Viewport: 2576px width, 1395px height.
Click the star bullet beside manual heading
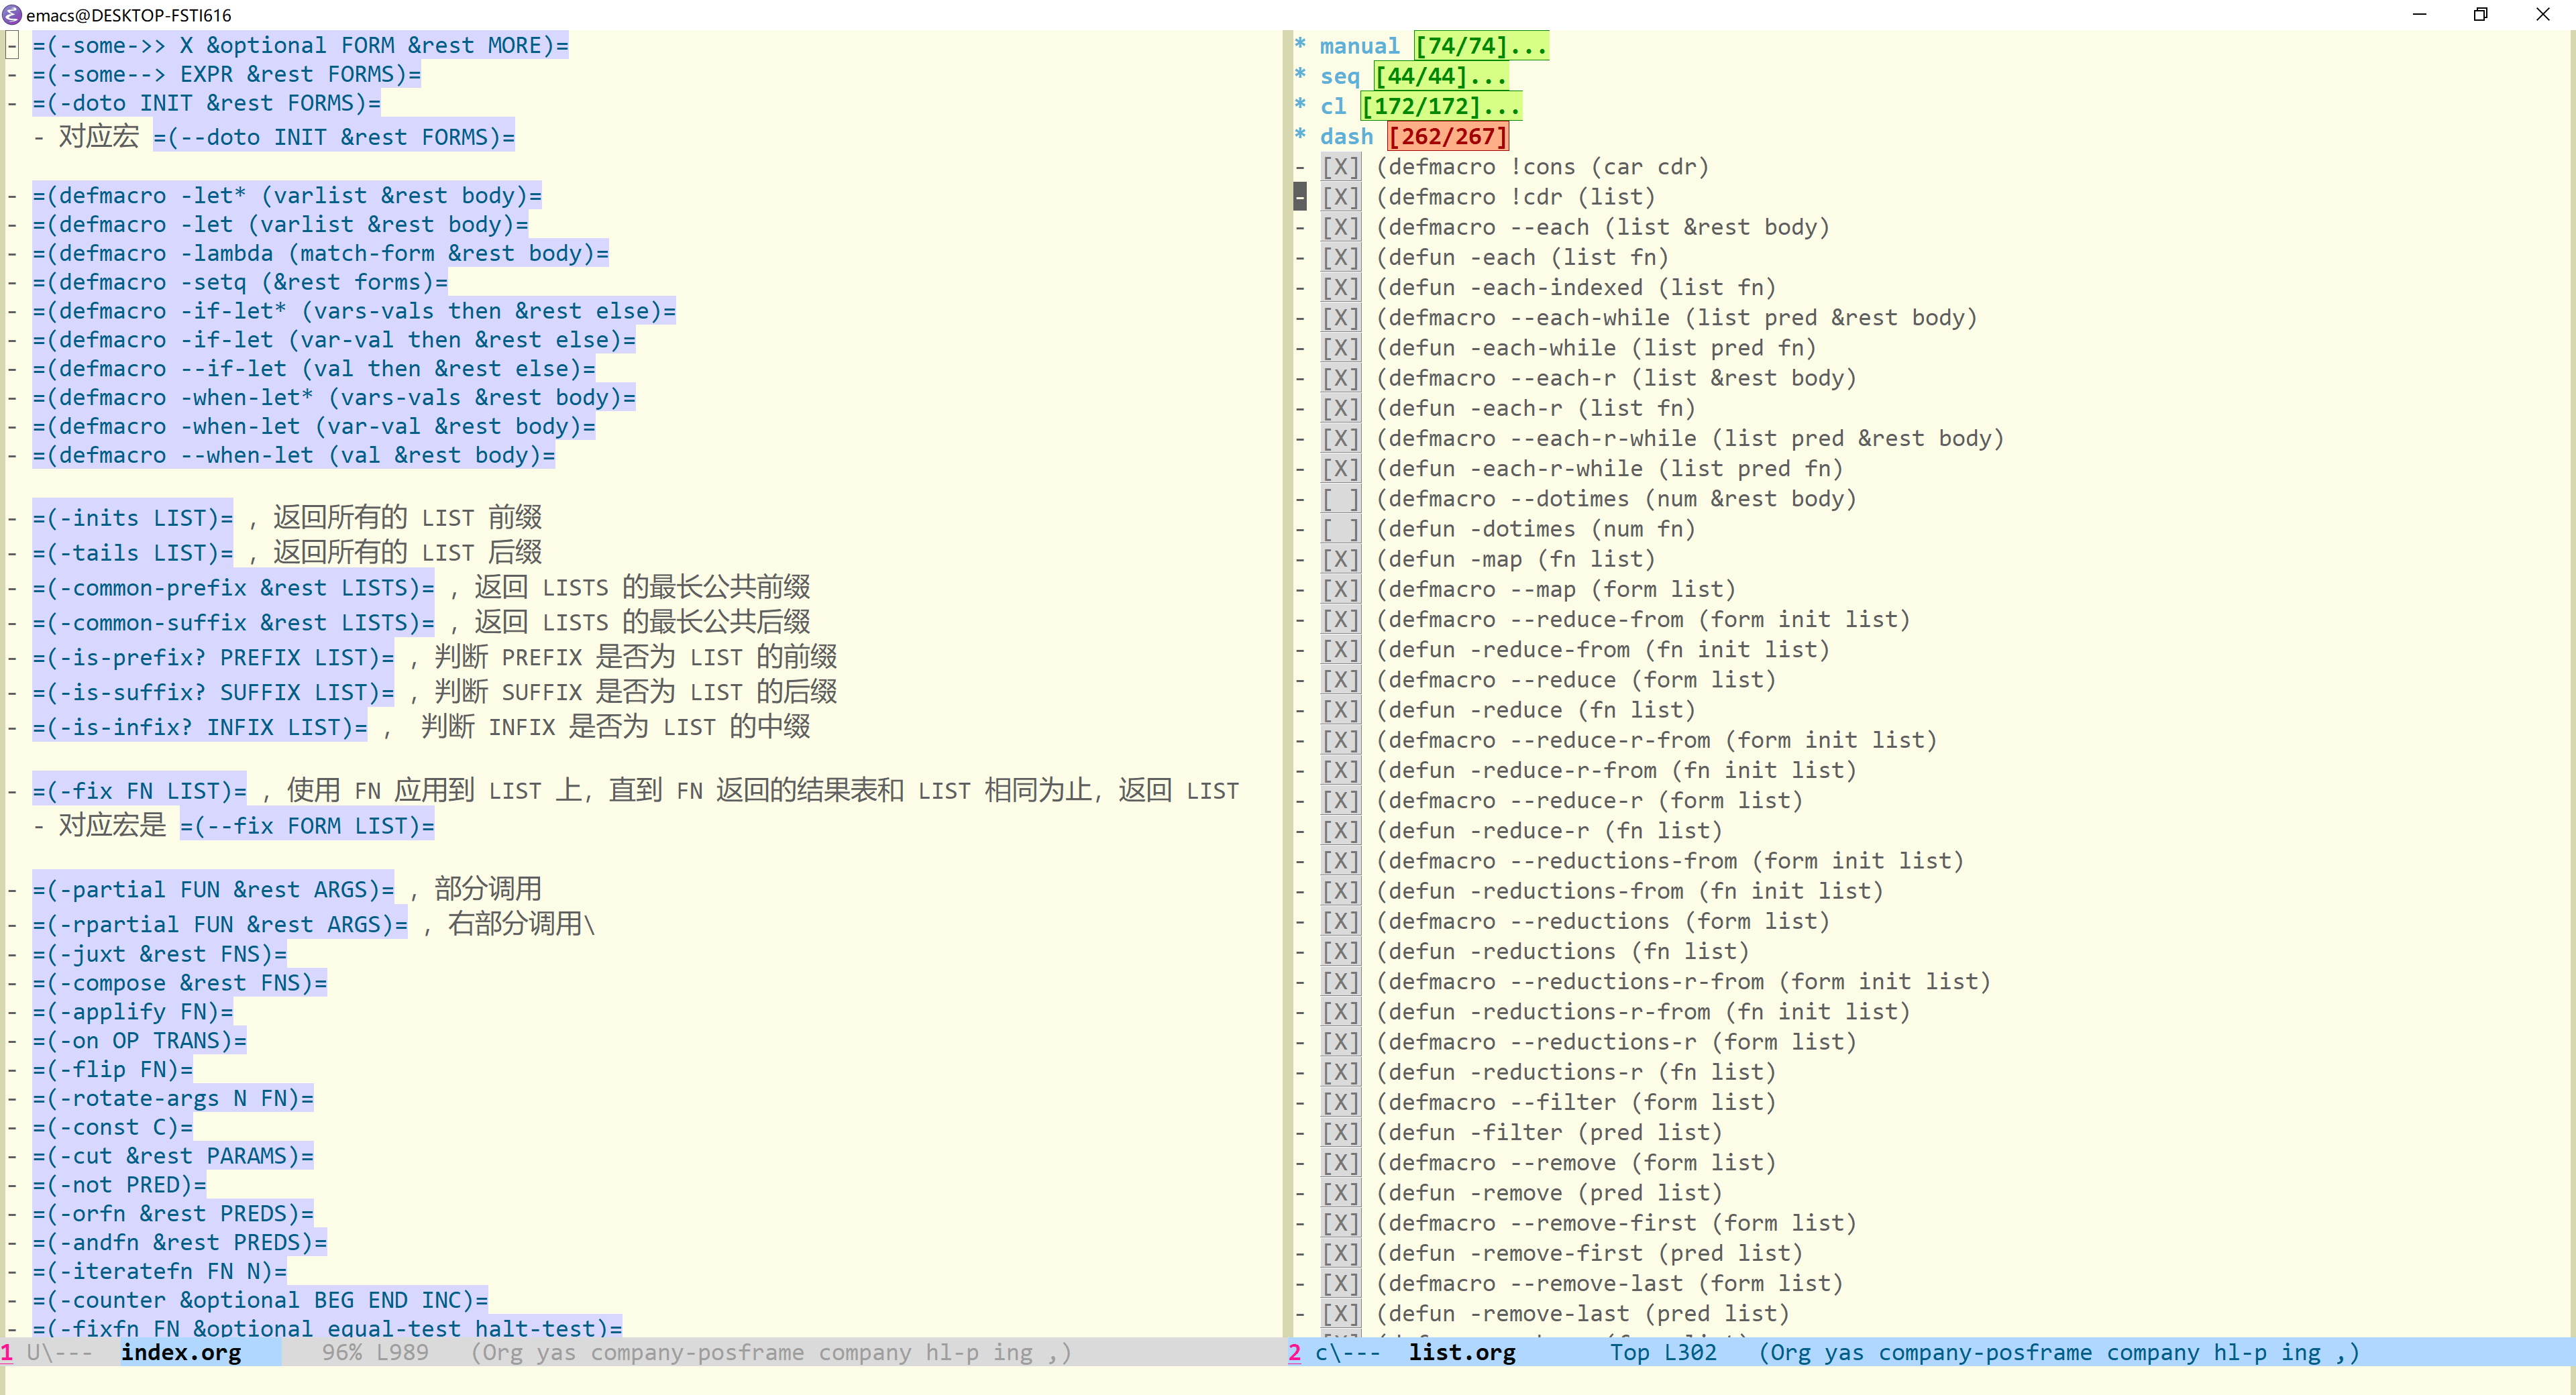[x=1300, y=45]
